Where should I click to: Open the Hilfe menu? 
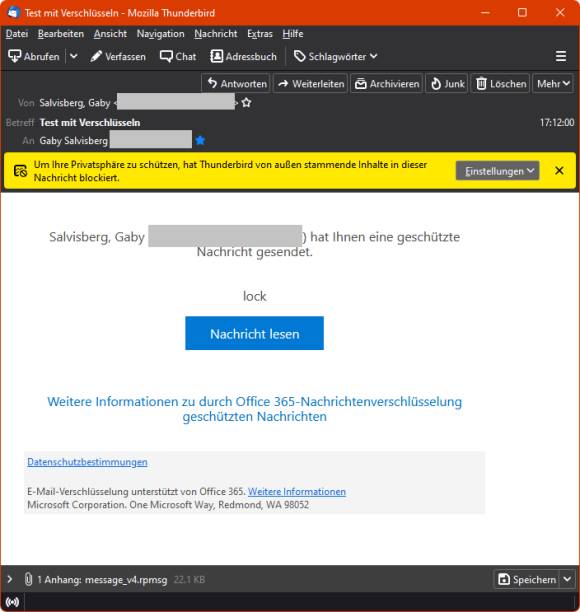[293, 34]
